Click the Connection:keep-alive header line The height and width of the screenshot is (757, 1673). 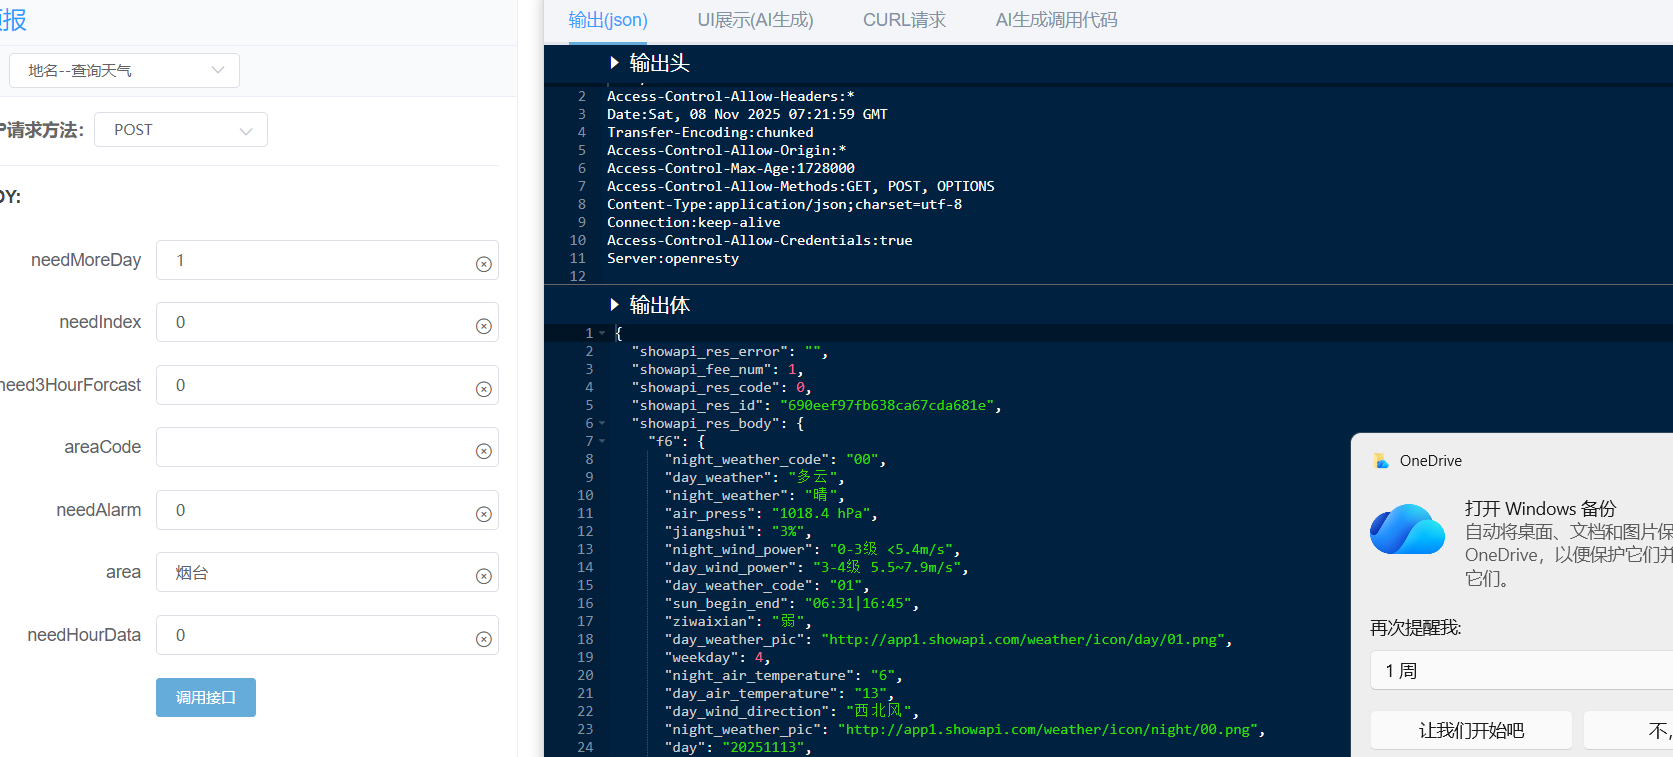(693, 222)
